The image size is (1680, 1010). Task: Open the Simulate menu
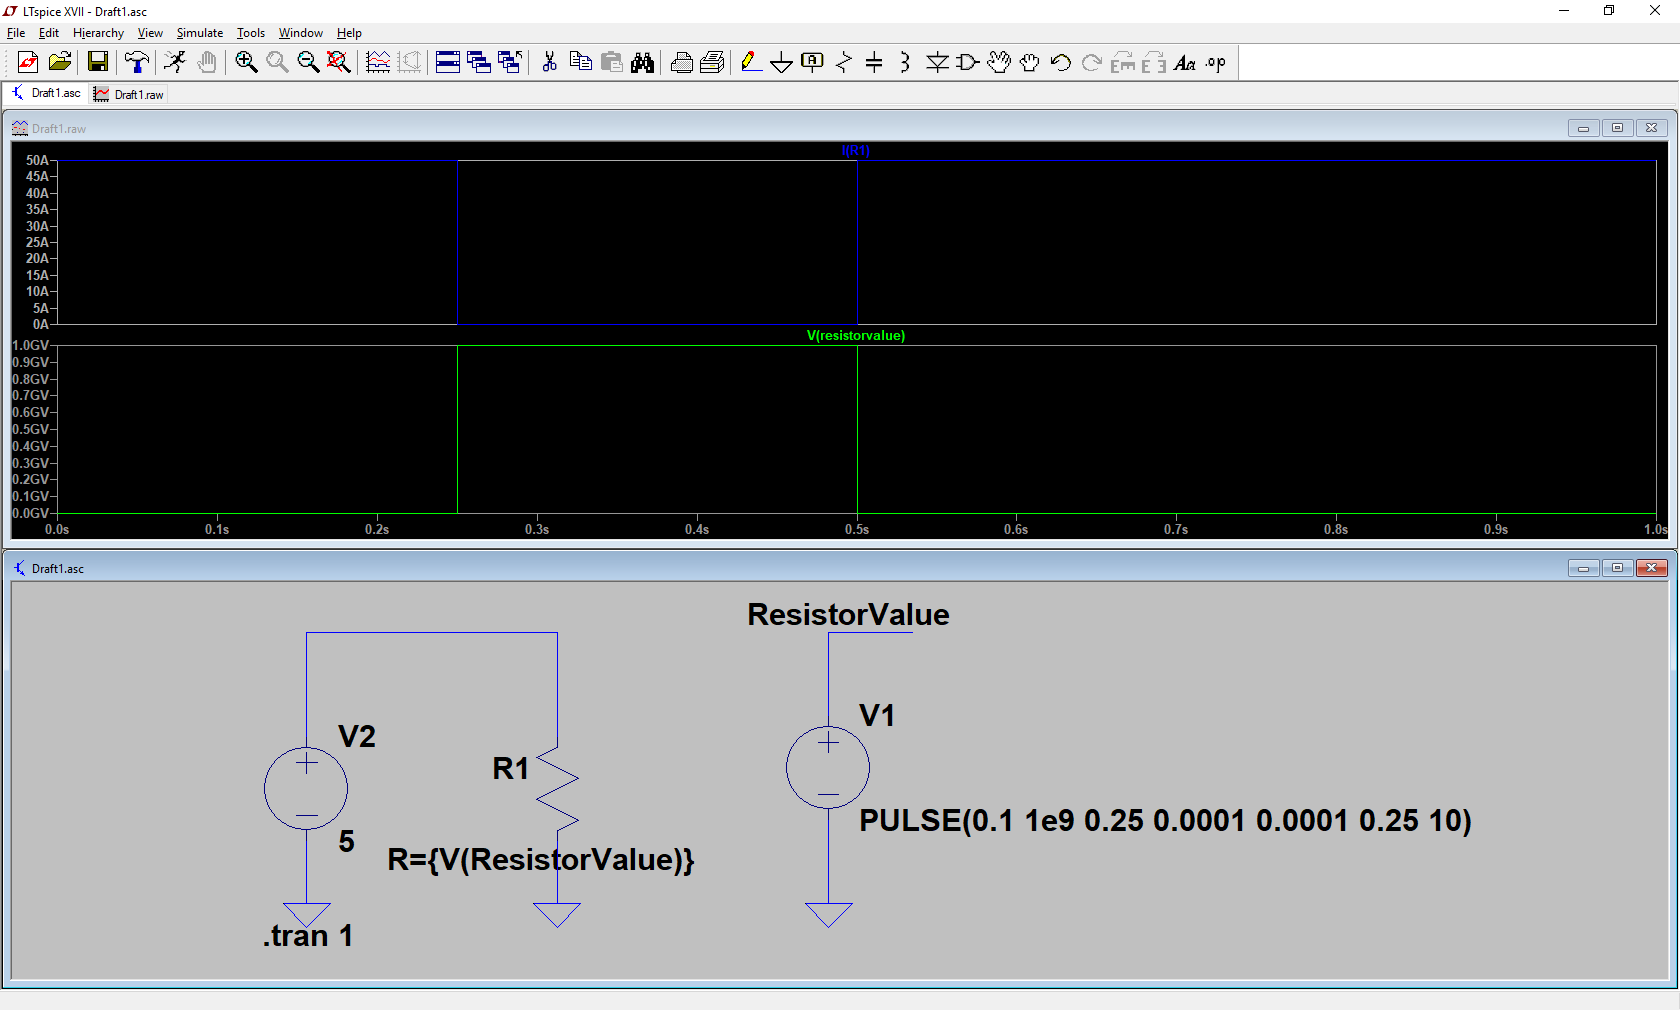click(x=200, y=33)
